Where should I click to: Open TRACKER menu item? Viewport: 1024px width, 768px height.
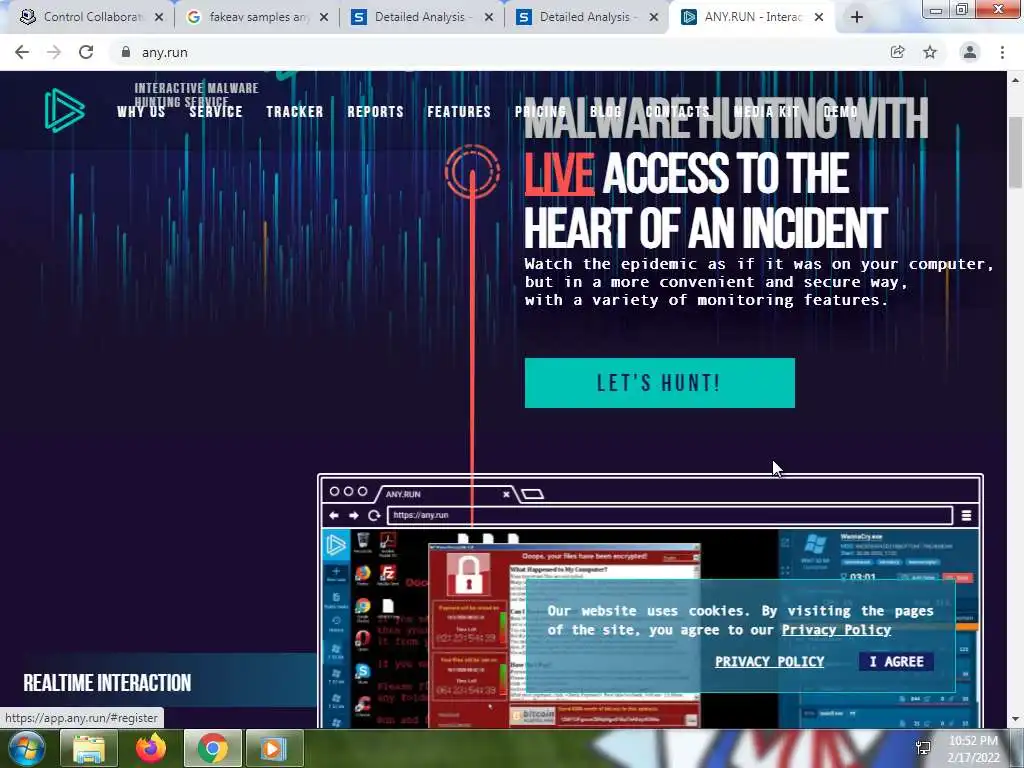pyautogui.click(x=295, y=112)
